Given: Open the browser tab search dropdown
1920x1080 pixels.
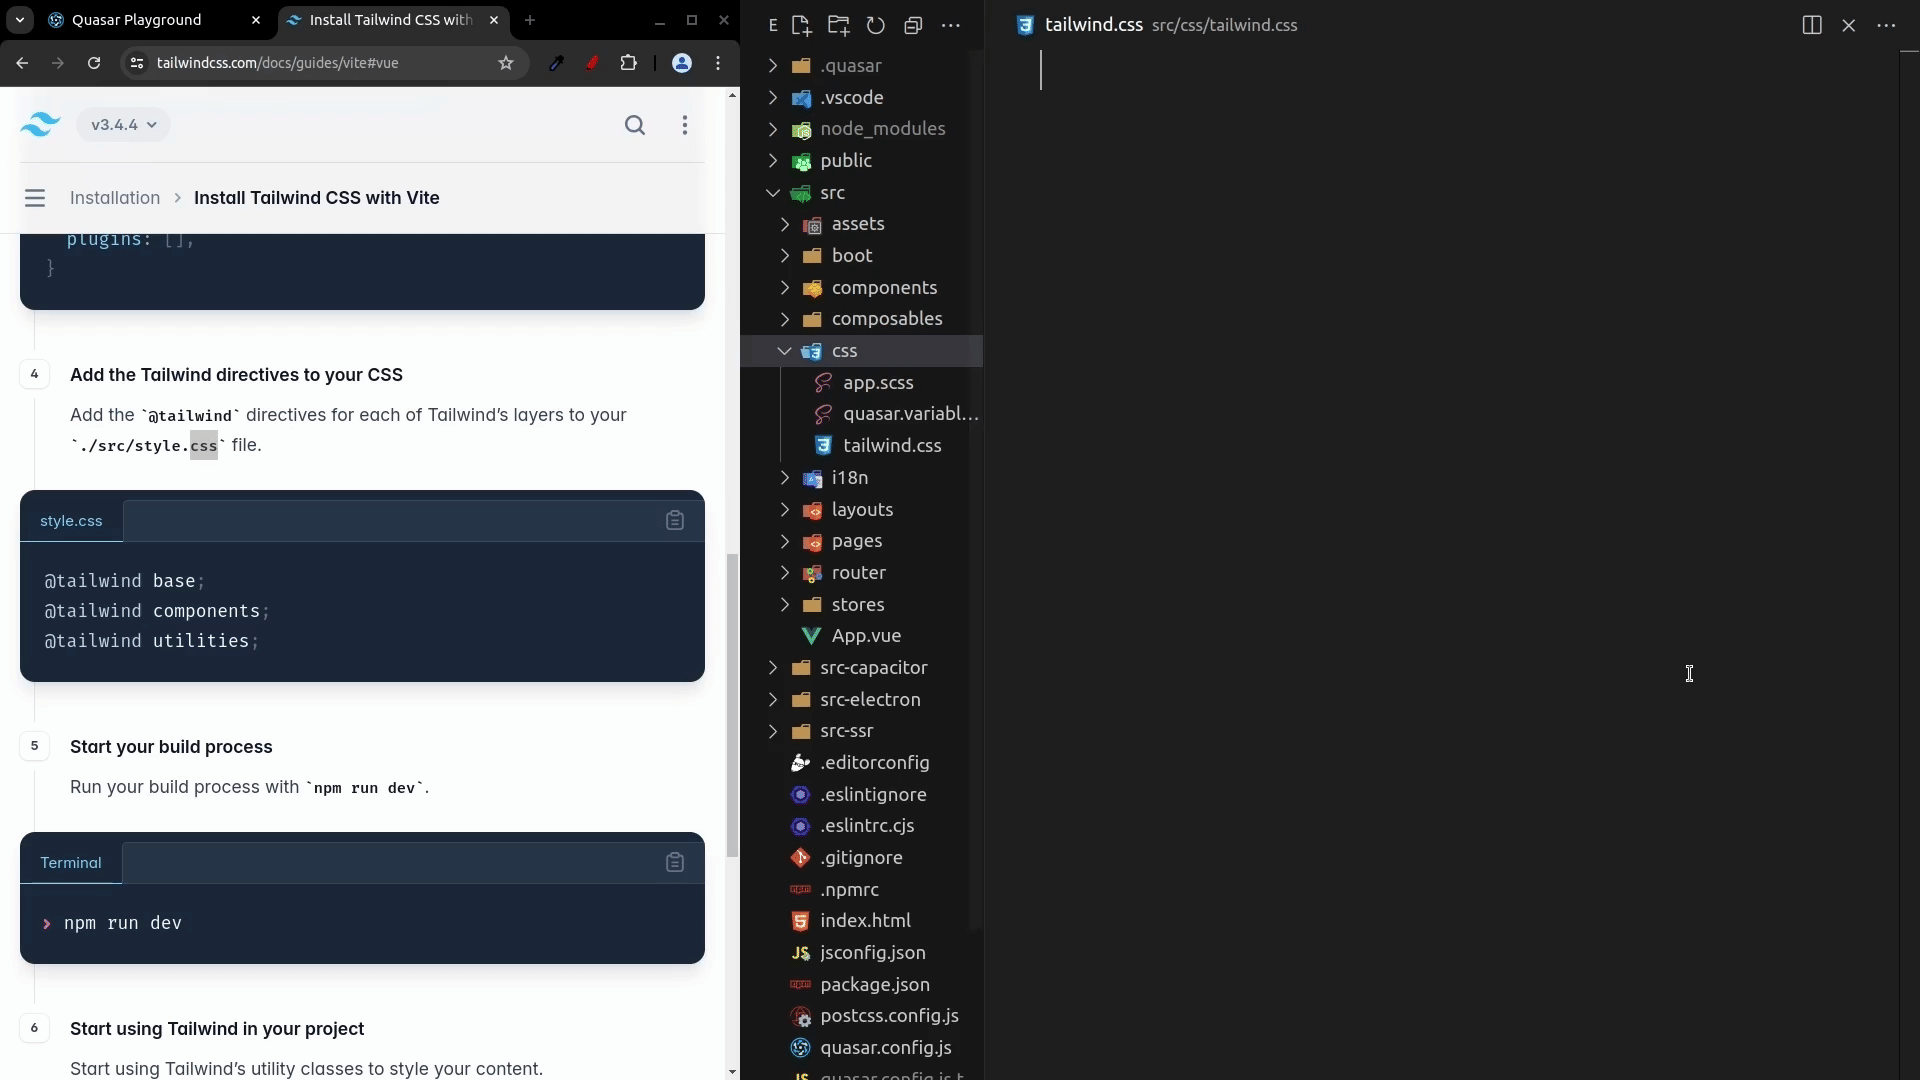Looking at the screenshot, I should [x=20, y=20].
